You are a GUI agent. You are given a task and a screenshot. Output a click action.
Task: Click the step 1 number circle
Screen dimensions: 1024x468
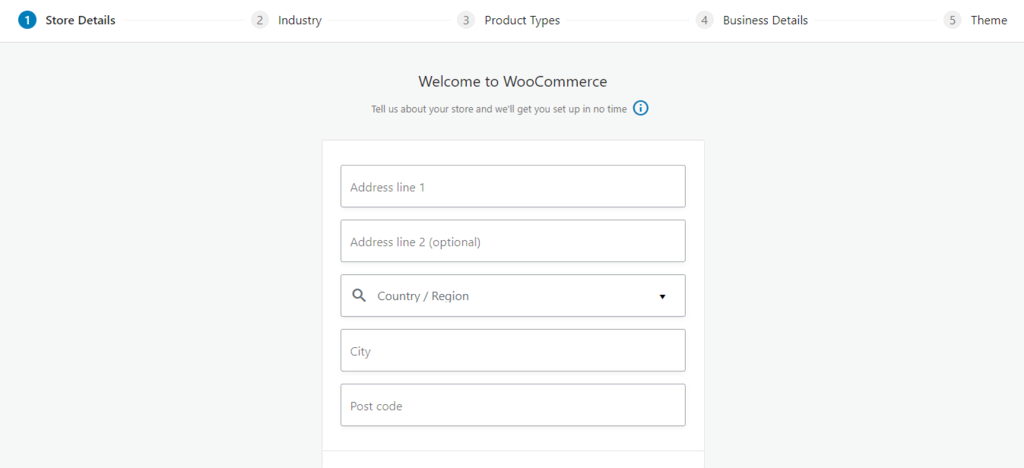[x=27, y=20]
